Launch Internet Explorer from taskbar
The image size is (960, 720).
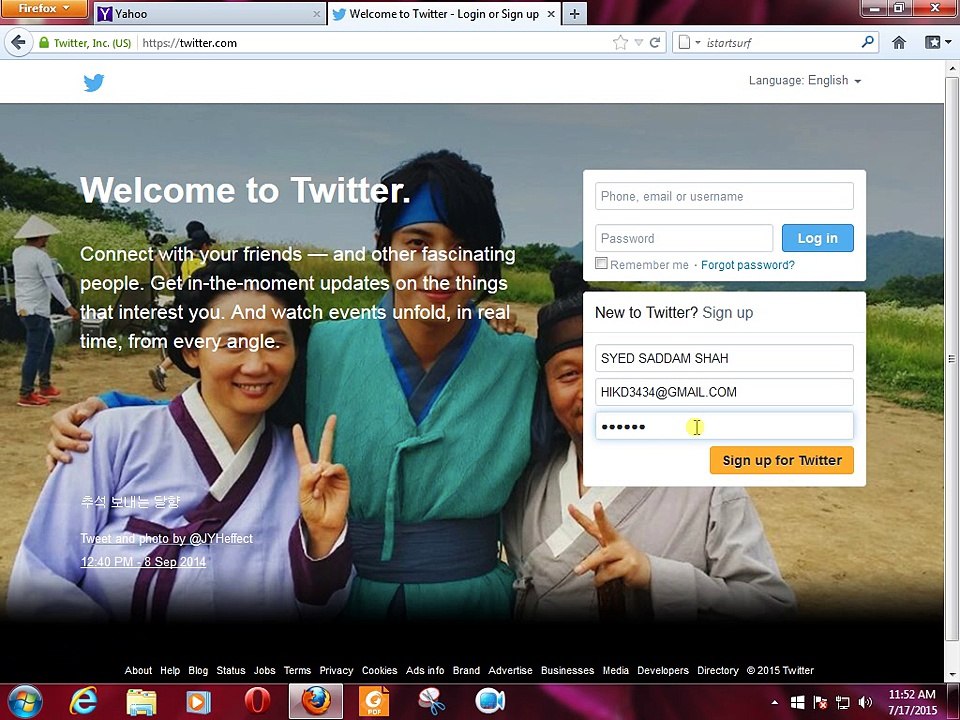click(x=83, y=702)
